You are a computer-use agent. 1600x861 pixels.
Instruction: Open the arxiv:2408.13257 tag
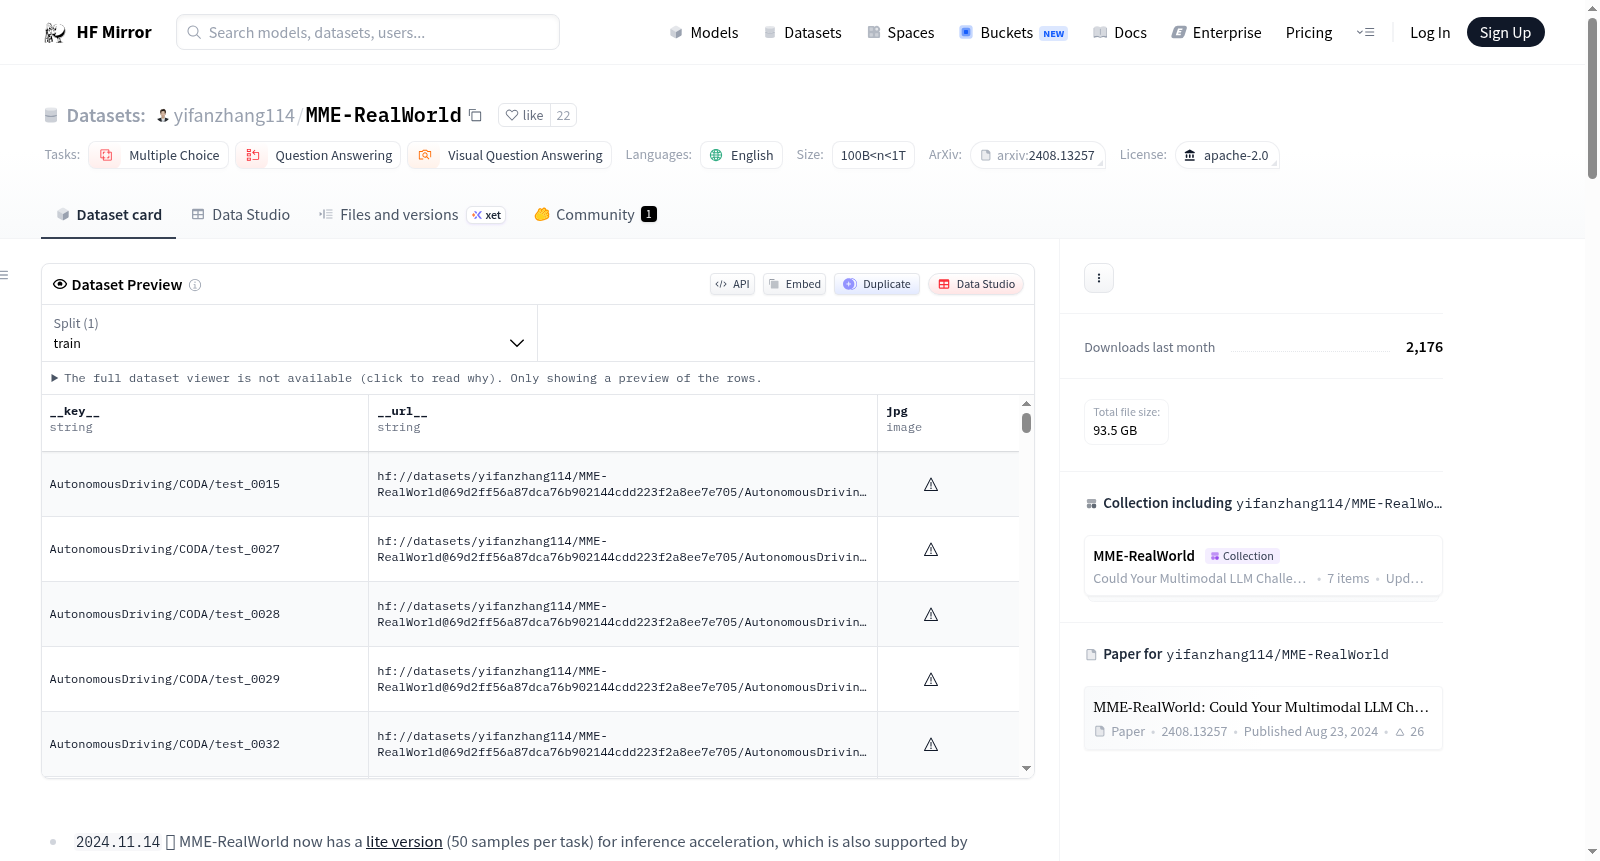click(1037, 155)
